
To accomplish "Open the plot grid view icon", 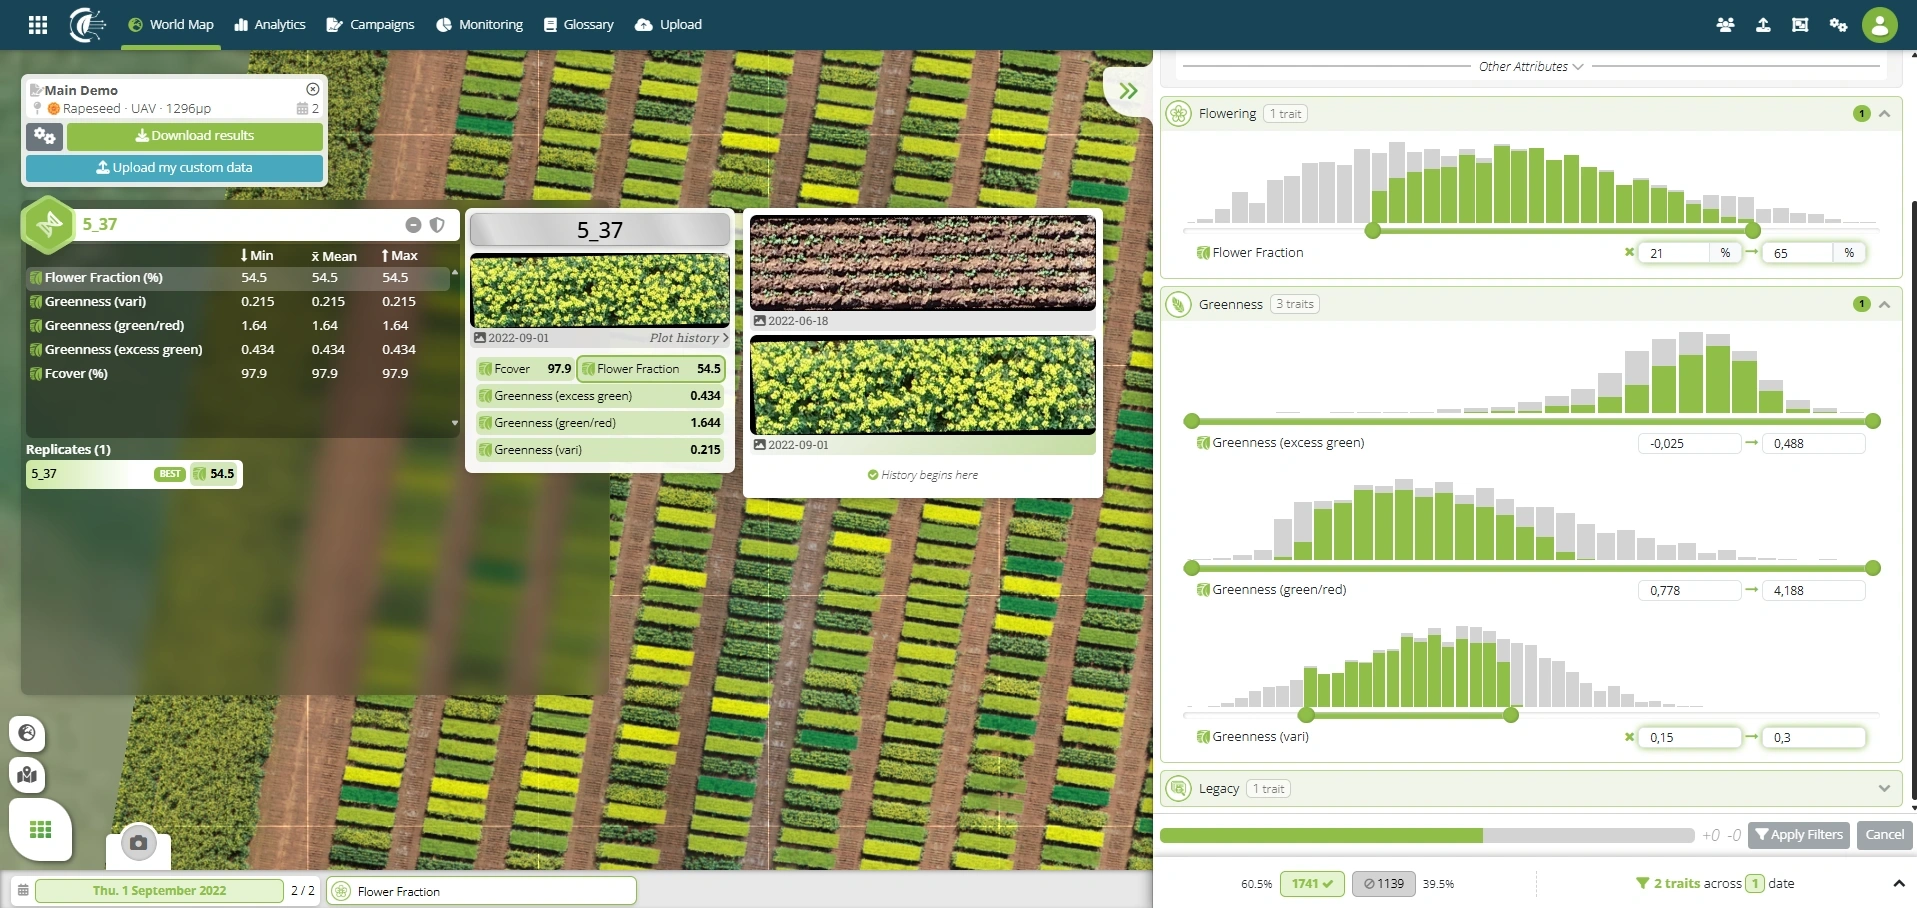I will (41, 829).
